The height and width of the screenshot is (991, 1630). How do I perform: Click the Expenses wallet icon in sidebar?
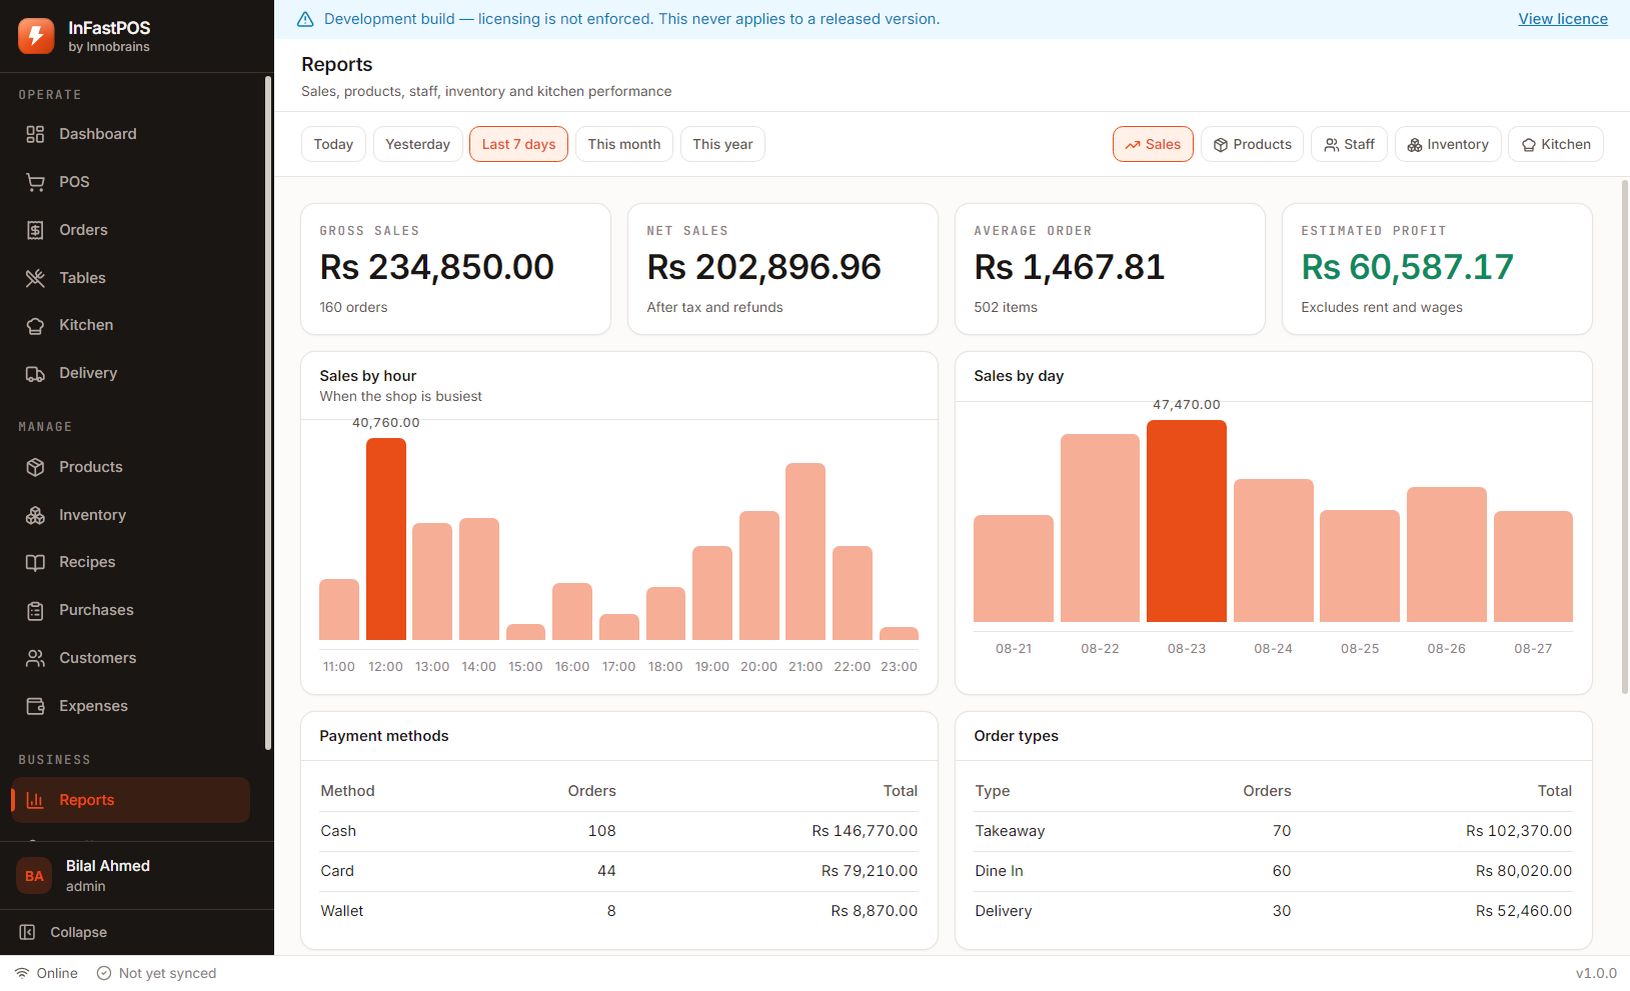(x=35, y=706)
